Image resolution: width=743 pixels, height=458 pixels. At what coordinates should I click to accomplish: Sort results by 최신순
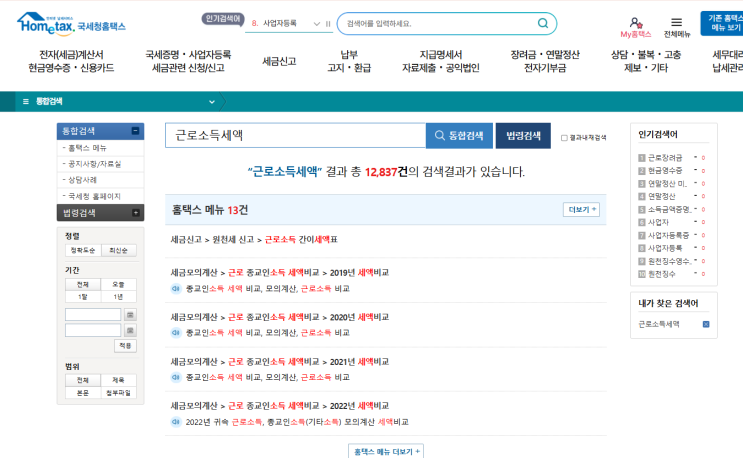click(x=118, y=250)
